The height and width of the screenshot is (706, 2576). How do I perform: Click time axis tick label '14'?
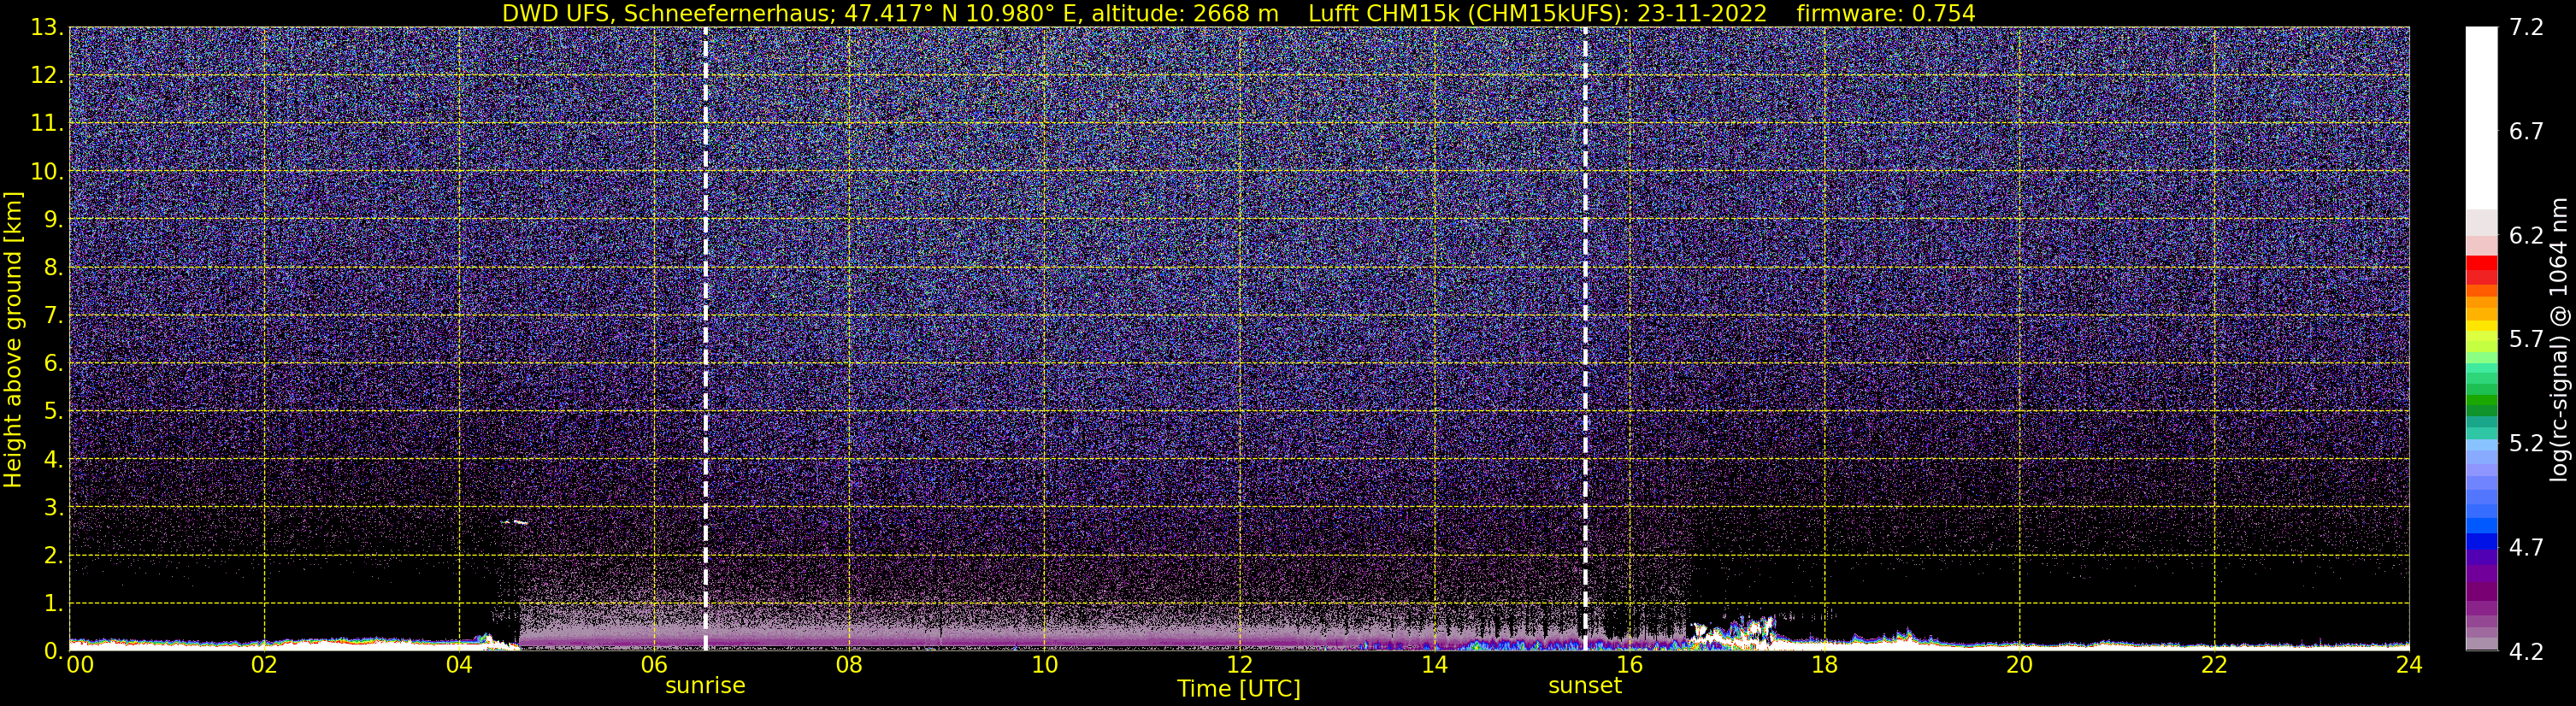[x=1434, y=665]
